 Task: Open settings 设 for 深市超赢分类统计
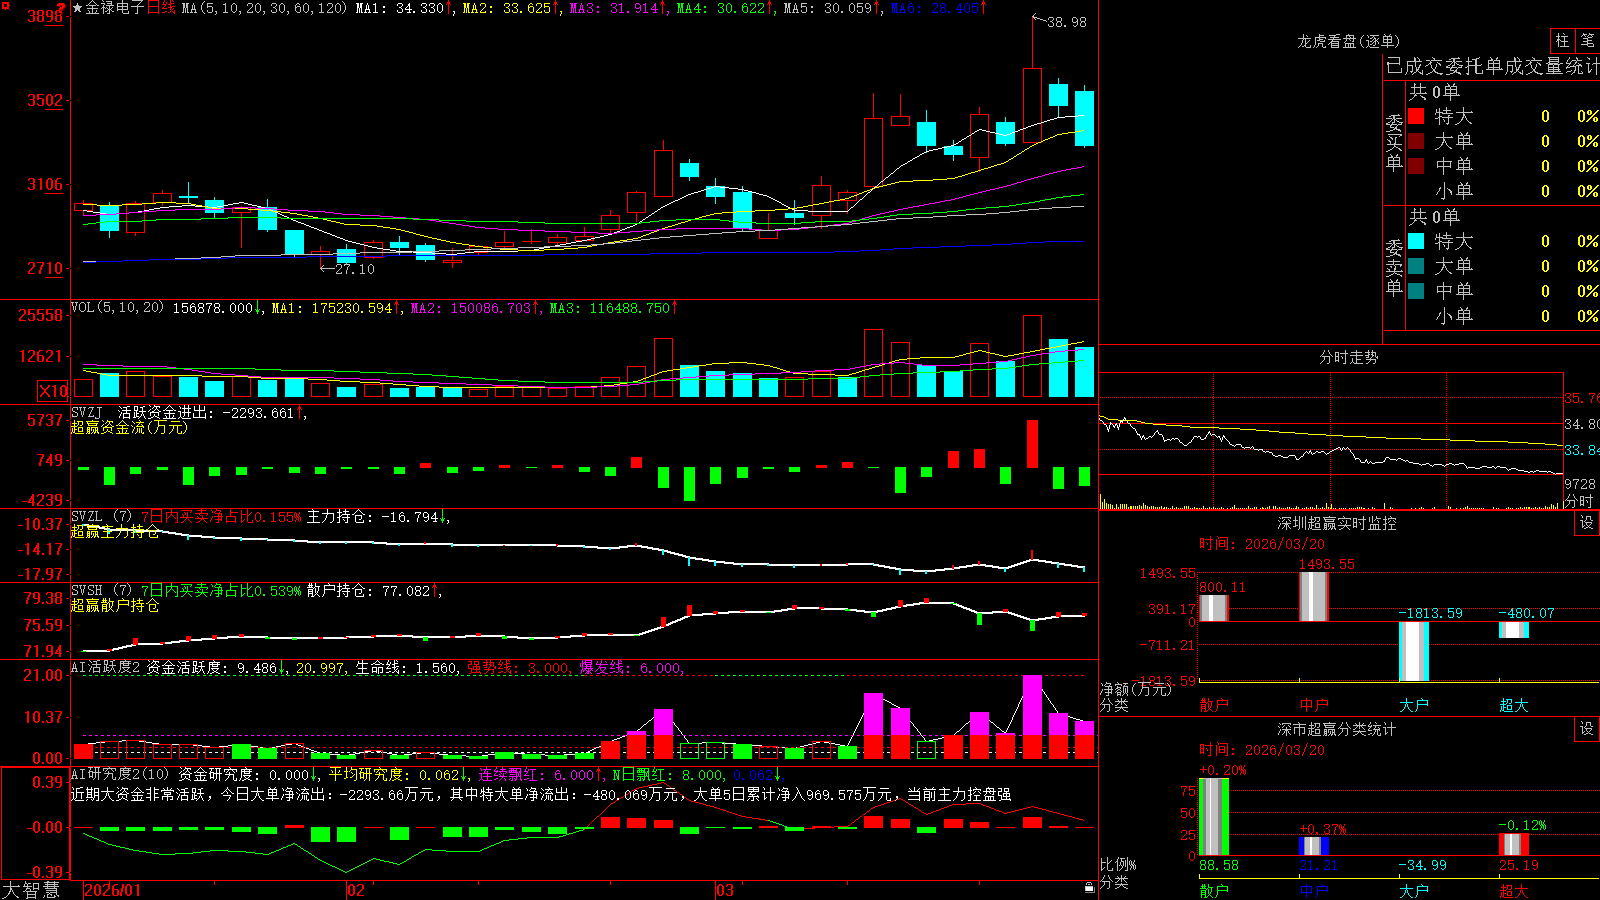[1587, 729]
